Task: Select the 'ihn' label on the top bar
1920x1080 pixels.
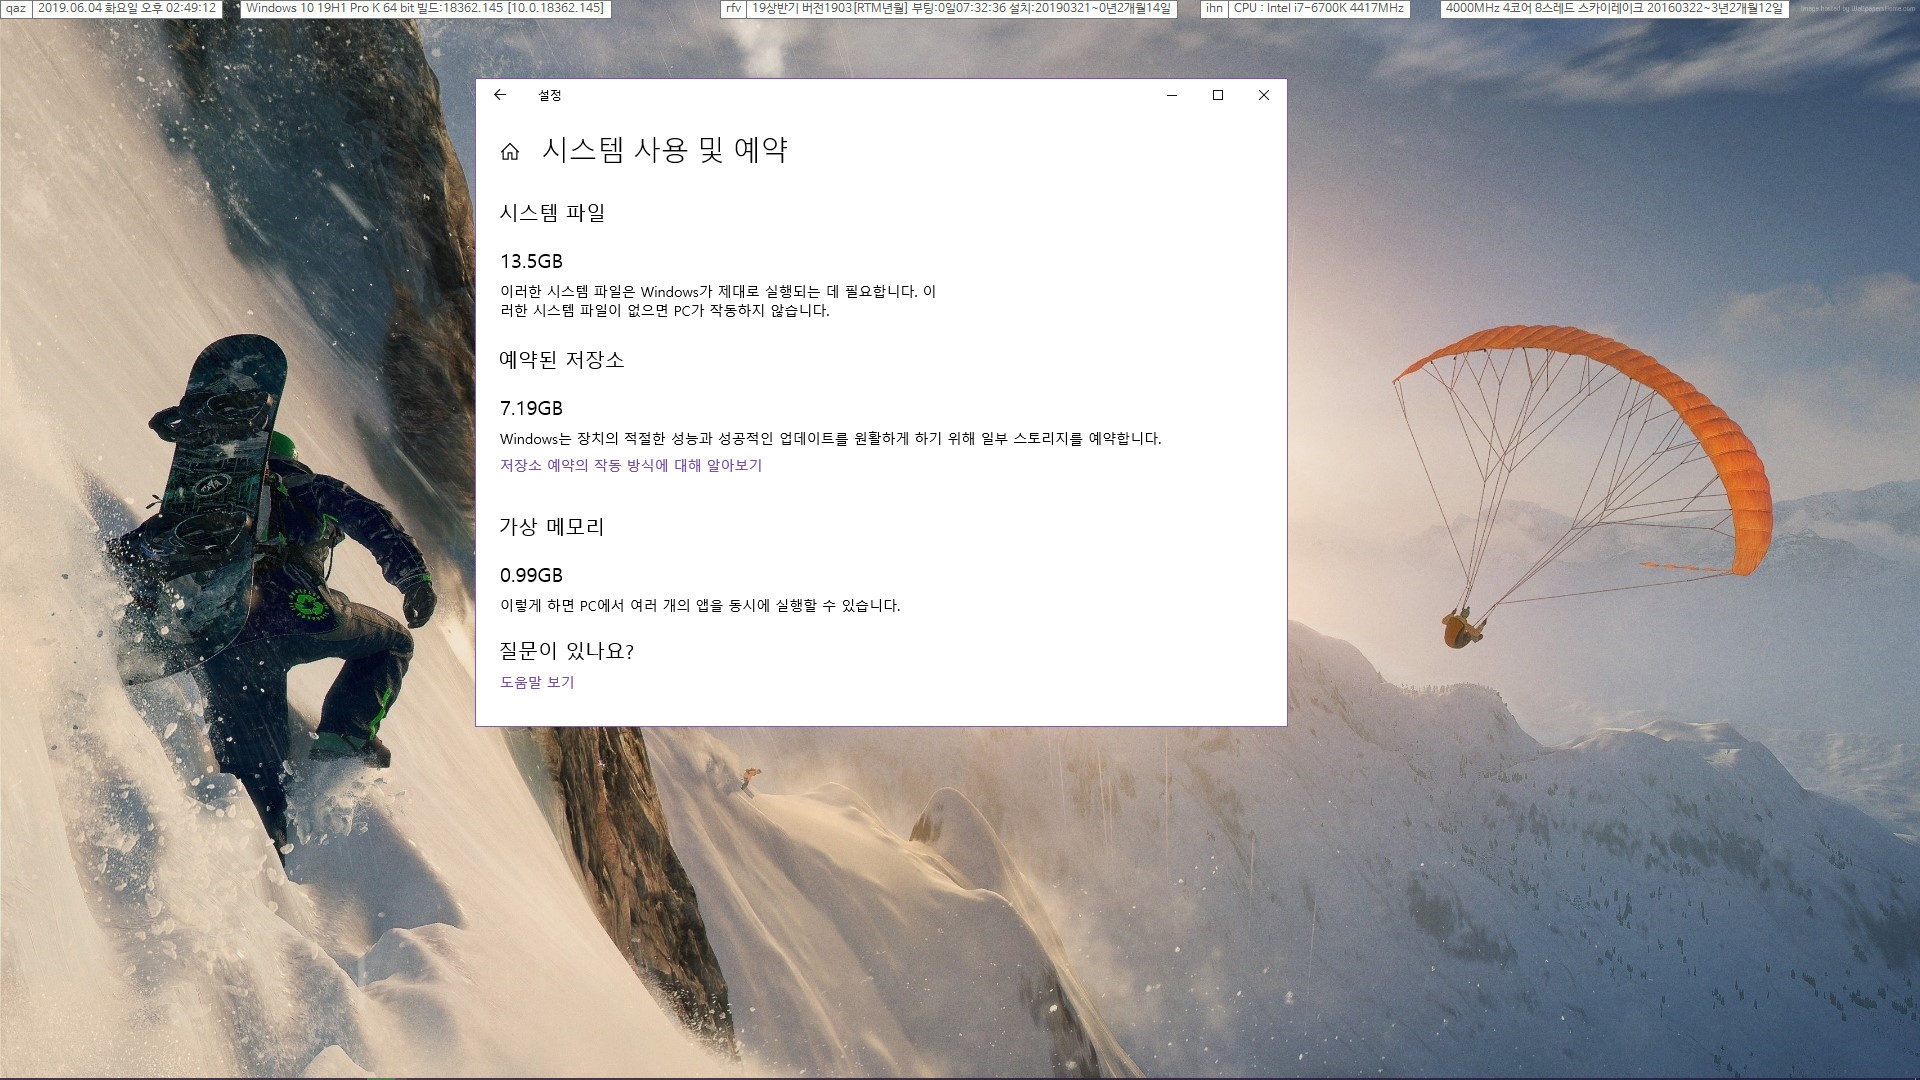Action: pos(1214,8)
